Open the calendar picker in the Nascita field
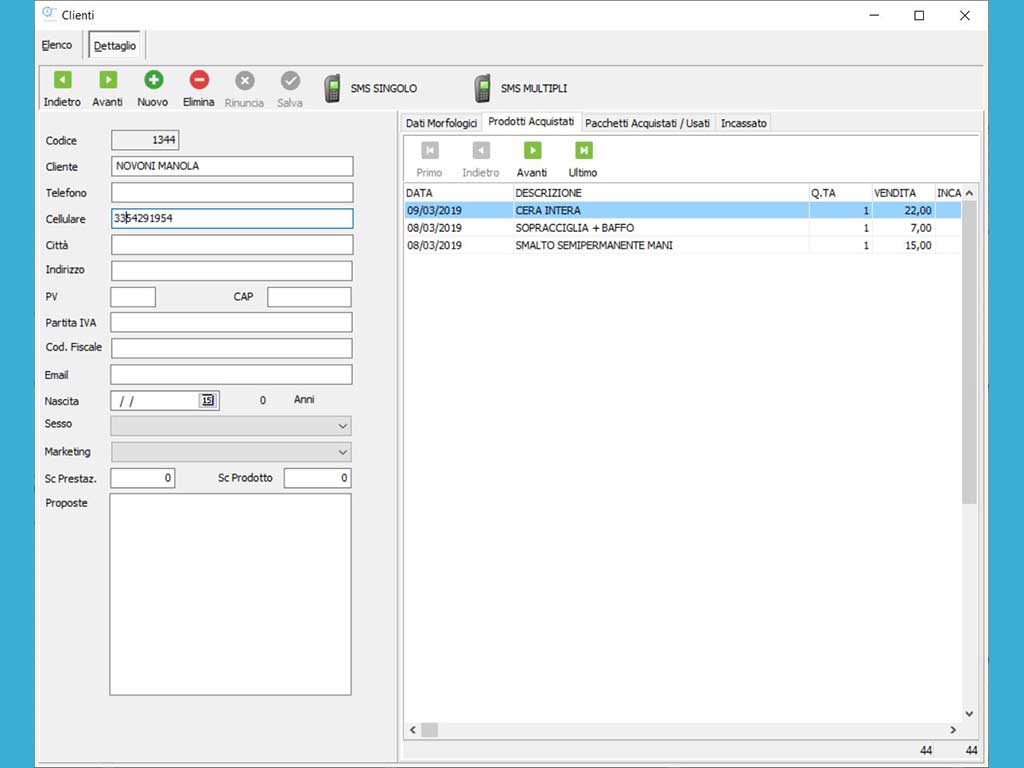This screenshot has width=1024, height=768. 208,400
